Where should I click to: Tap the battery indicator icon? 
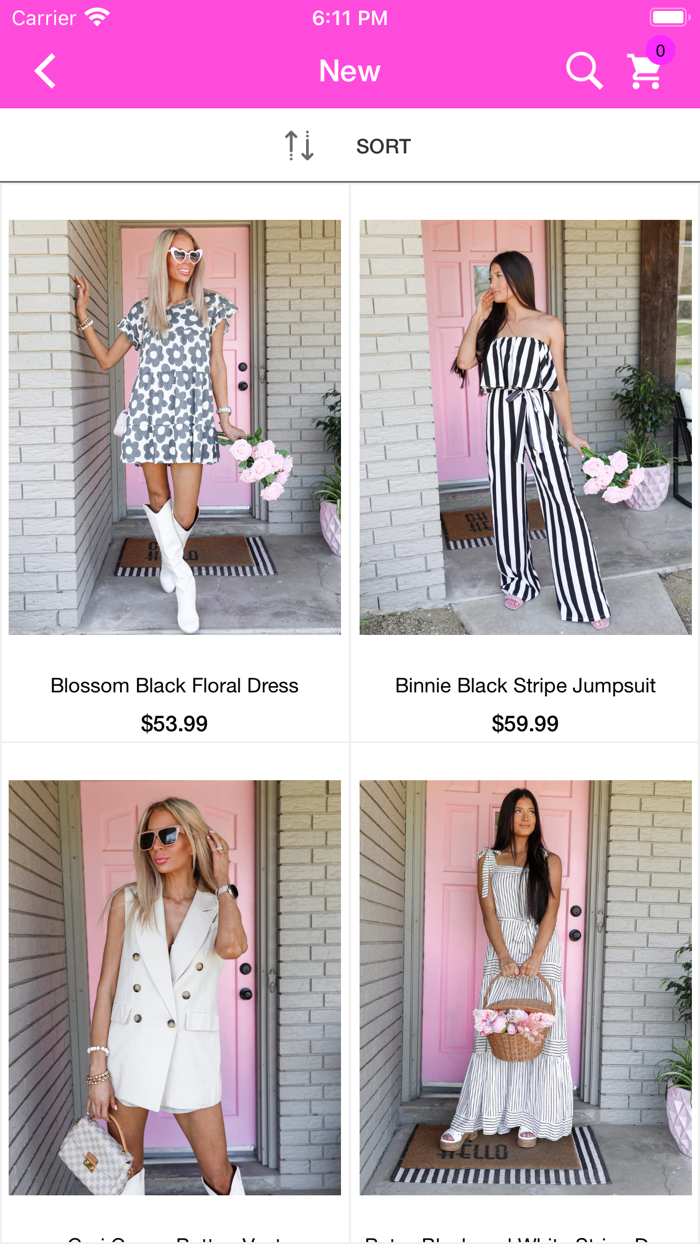click(x=668, y=17)
